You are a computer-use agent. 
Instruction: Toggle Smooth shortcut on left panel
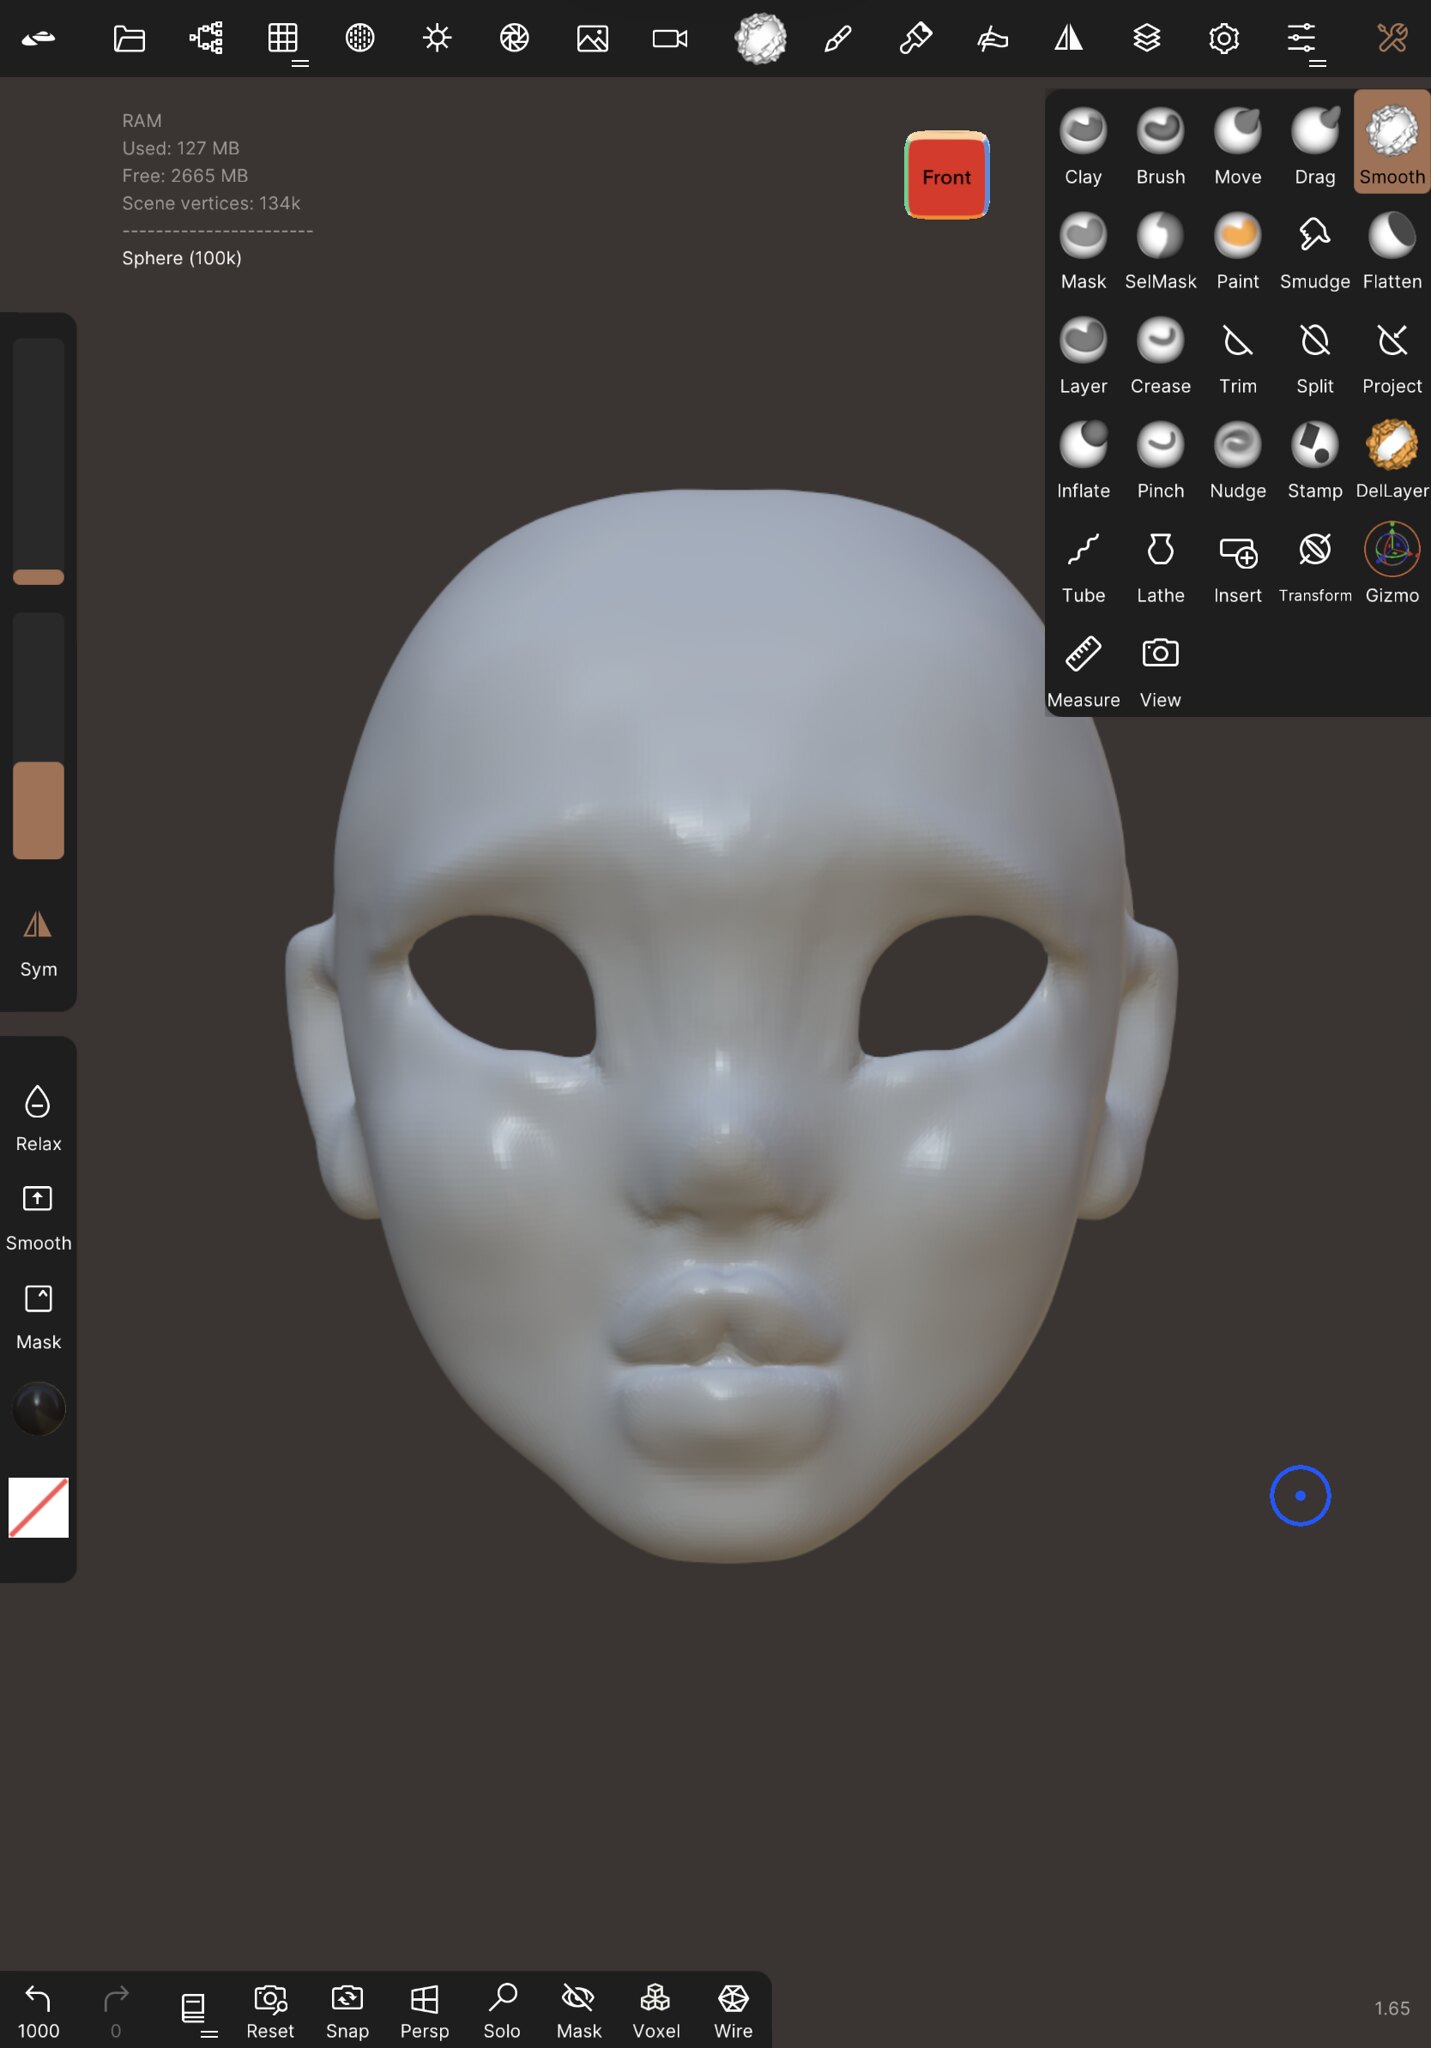[x=38, y=1217]
